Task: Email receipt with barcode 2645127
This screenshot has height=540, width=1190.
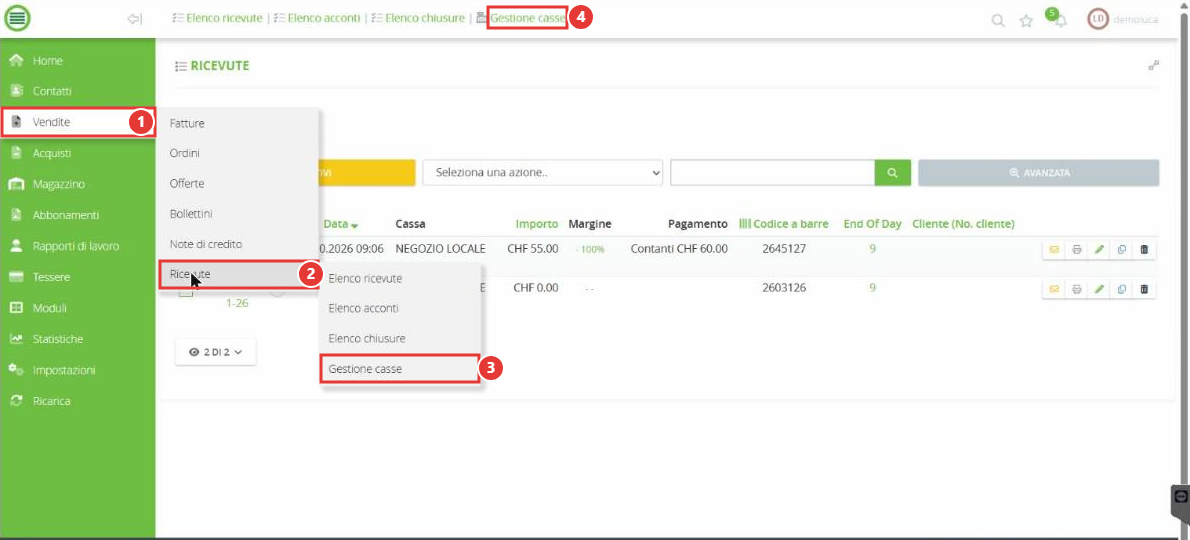Action: [1053, 249]
